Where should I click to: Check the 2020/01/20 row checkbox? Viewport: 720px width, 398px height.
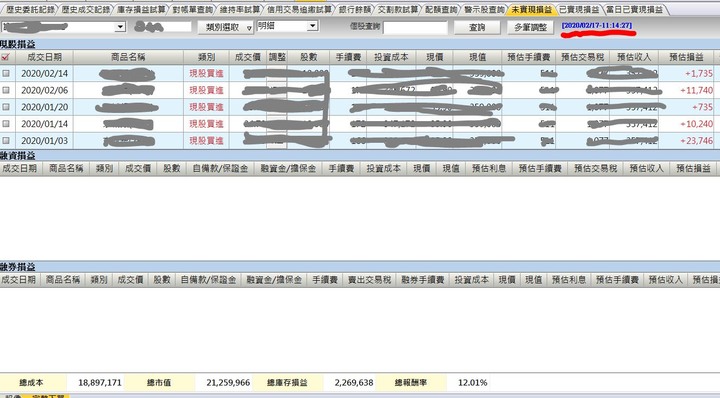pos(6,107)
